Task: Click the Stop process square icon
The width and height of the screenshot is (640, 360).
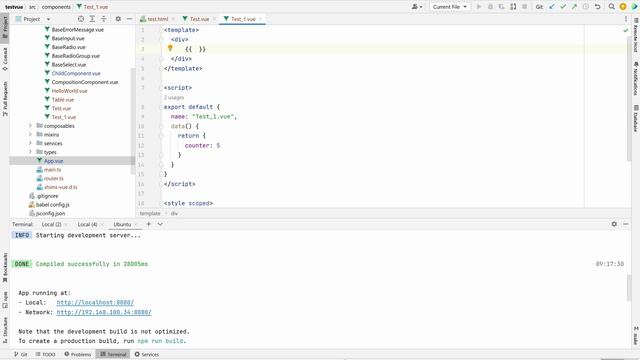Action: [x=524, y=7]
